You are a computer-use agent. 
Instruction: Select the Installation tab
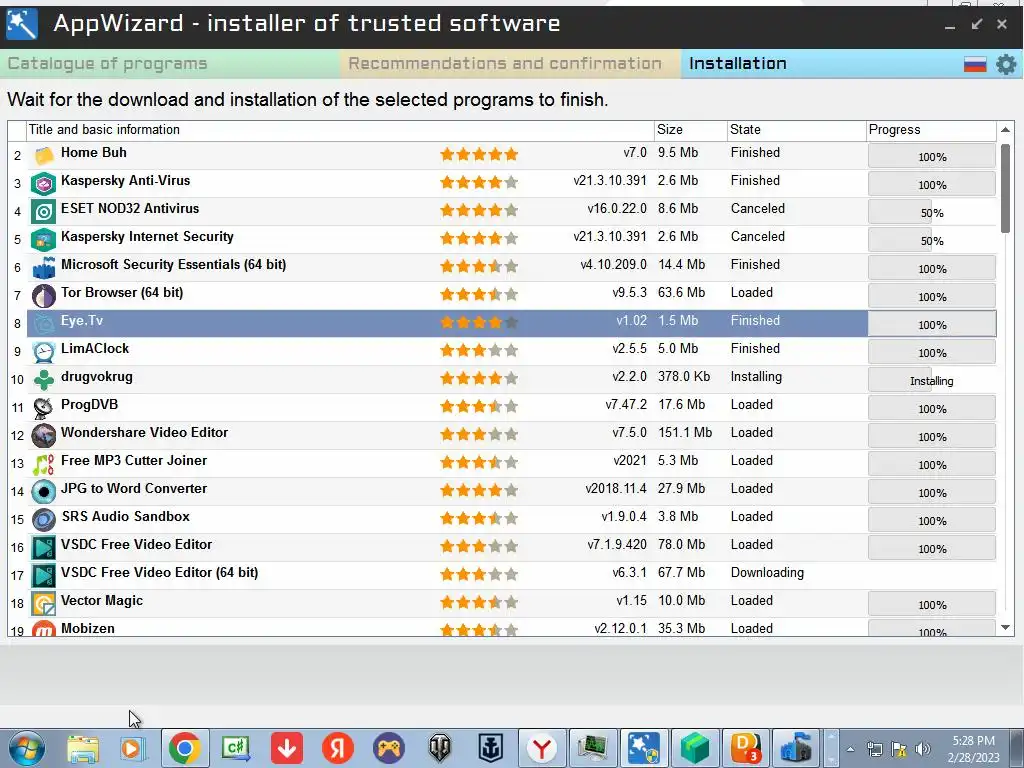point(738,64)
